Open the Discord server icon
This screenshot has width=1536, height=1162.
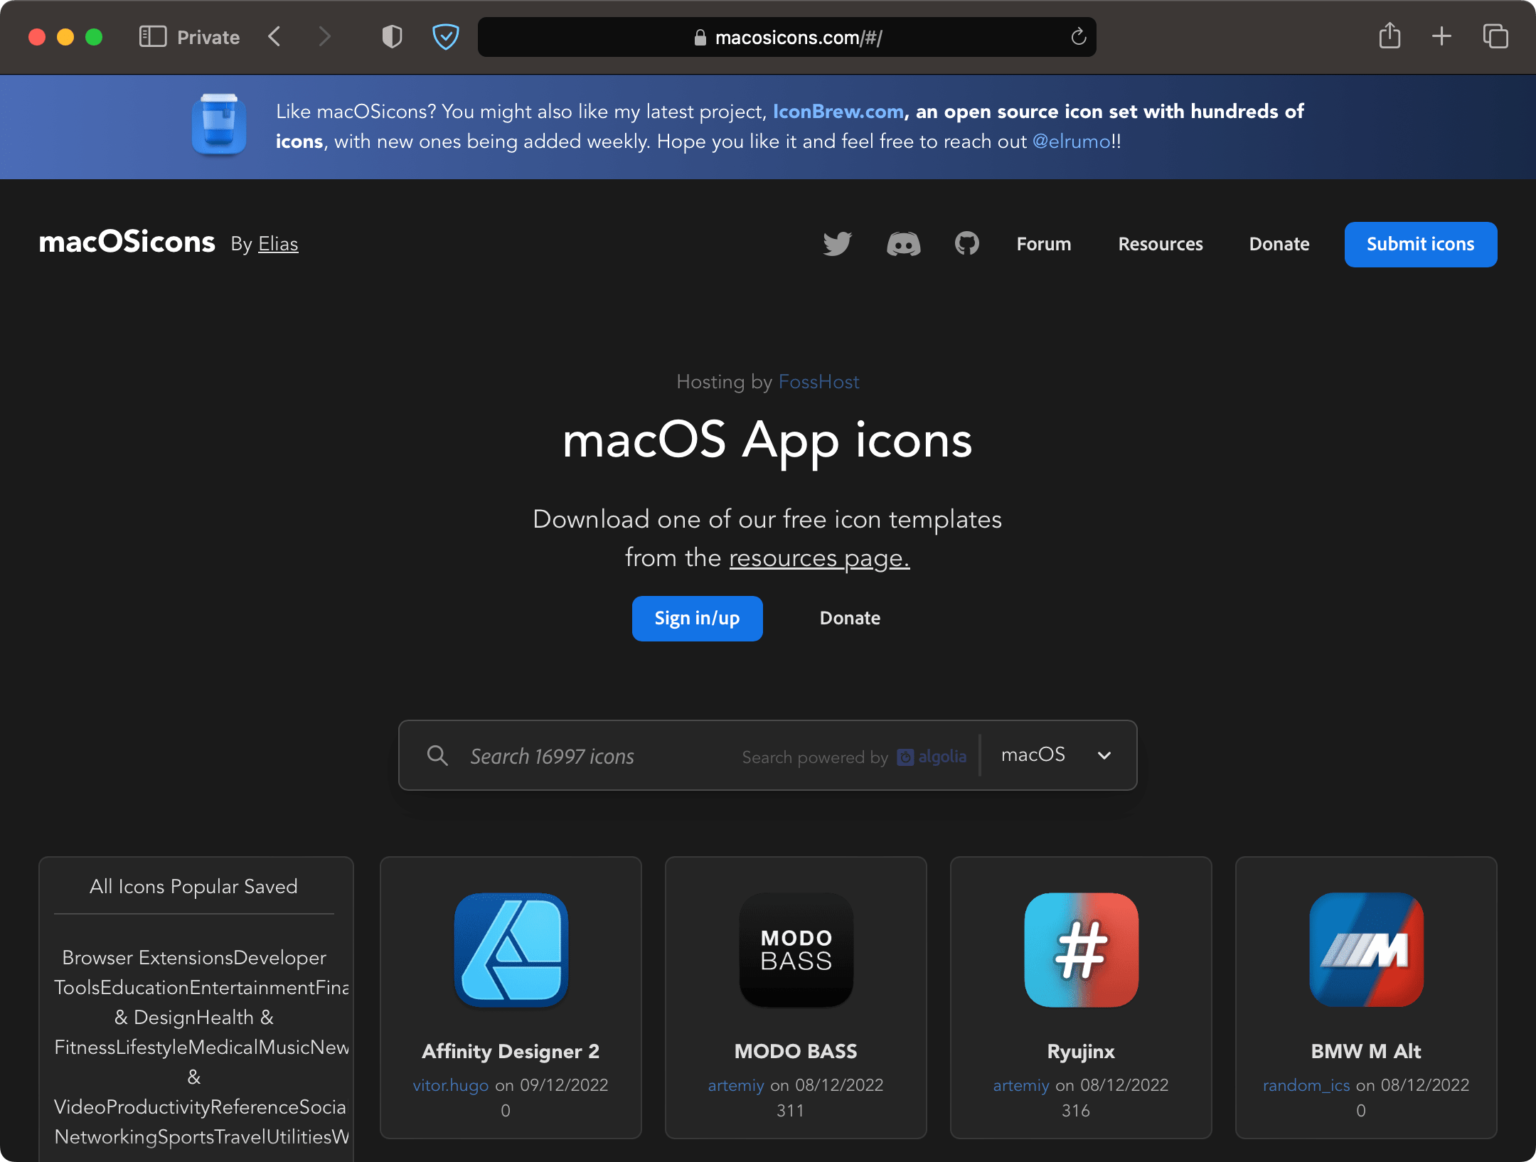pyautogui.click(x=903, y=244)
